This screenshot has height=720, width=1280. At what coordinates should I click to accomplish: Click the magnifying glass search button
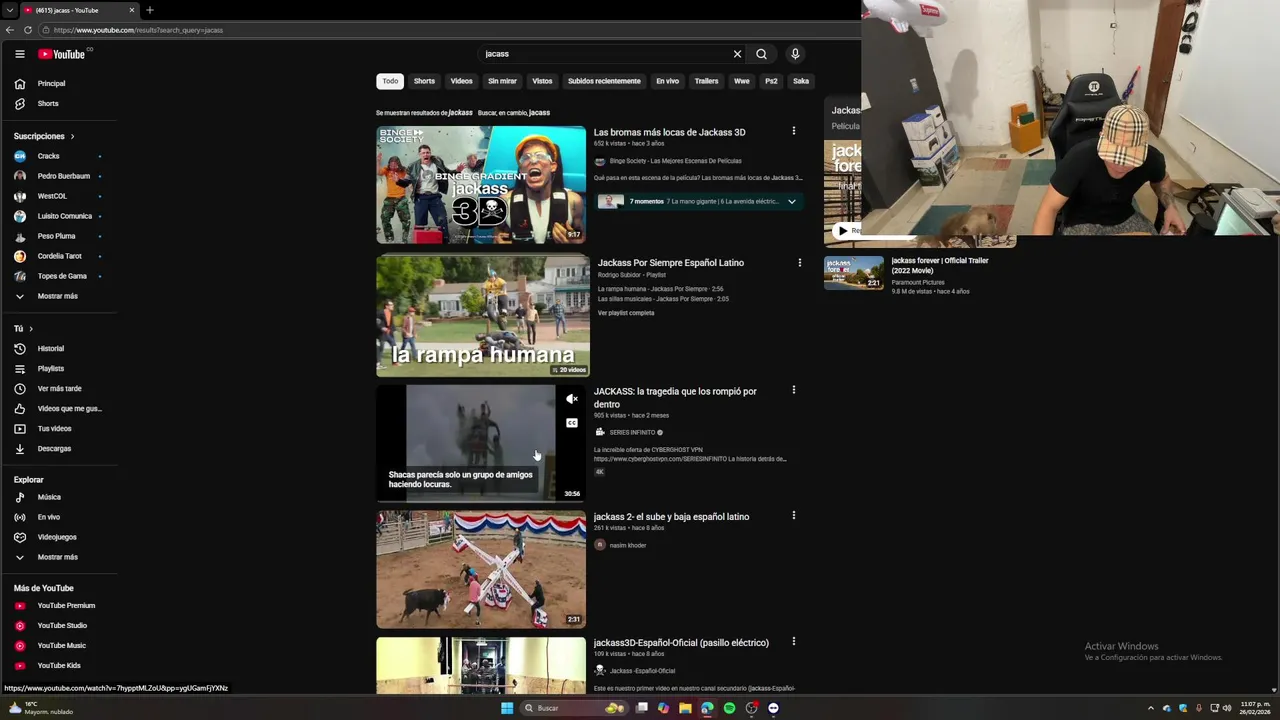(761, 54)
